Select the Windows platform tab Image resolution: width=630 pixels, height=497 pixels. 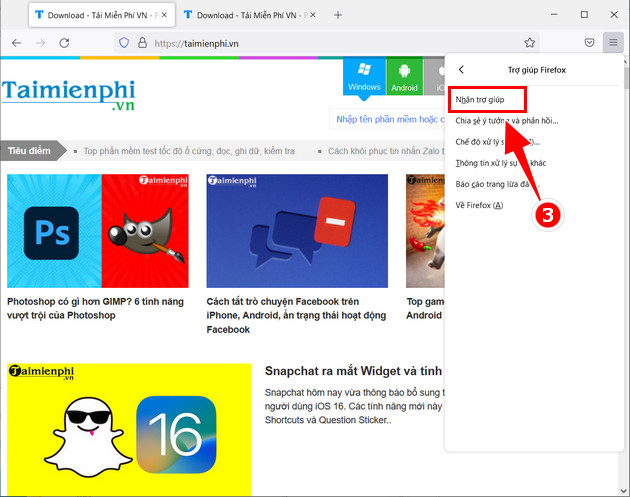click(364, 76)
